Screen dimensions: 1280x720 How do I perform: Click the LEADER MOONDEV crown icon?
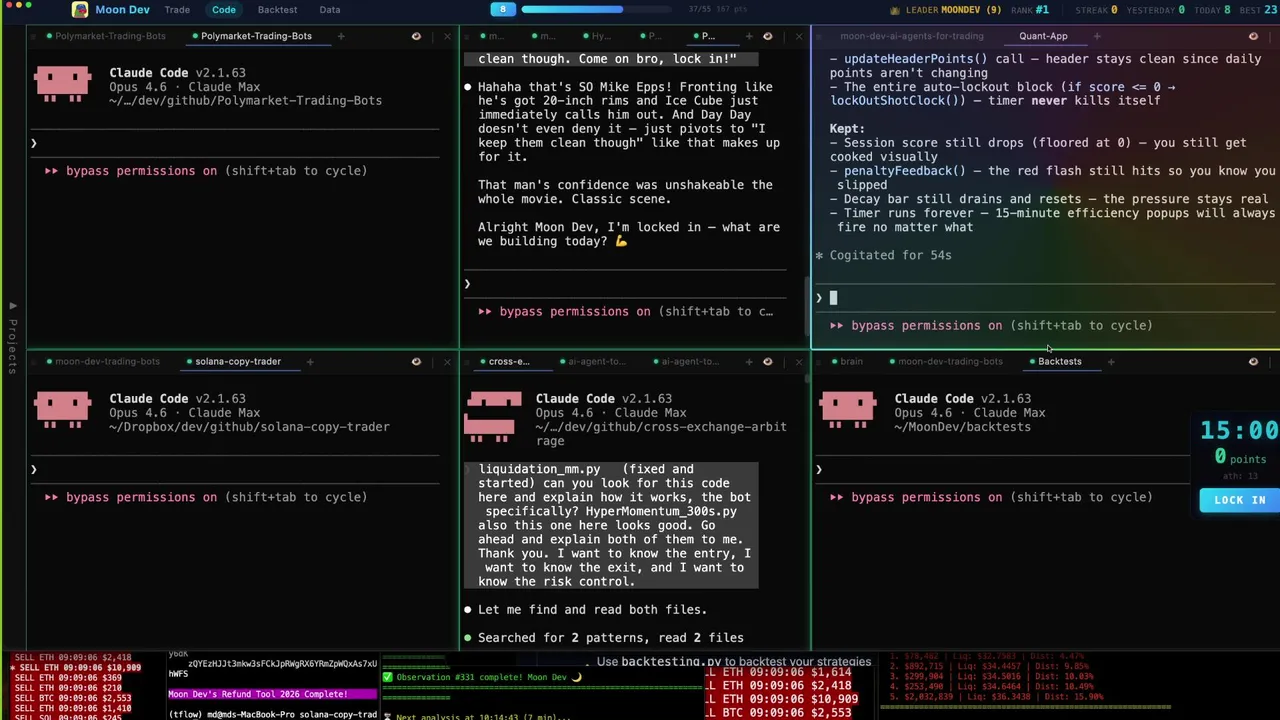pyautogui.click(x=894, y=10)
